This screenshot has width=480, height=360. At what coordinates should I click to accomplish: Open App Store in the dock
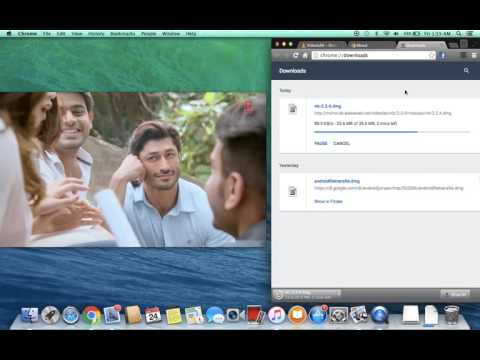coord(318,315)
